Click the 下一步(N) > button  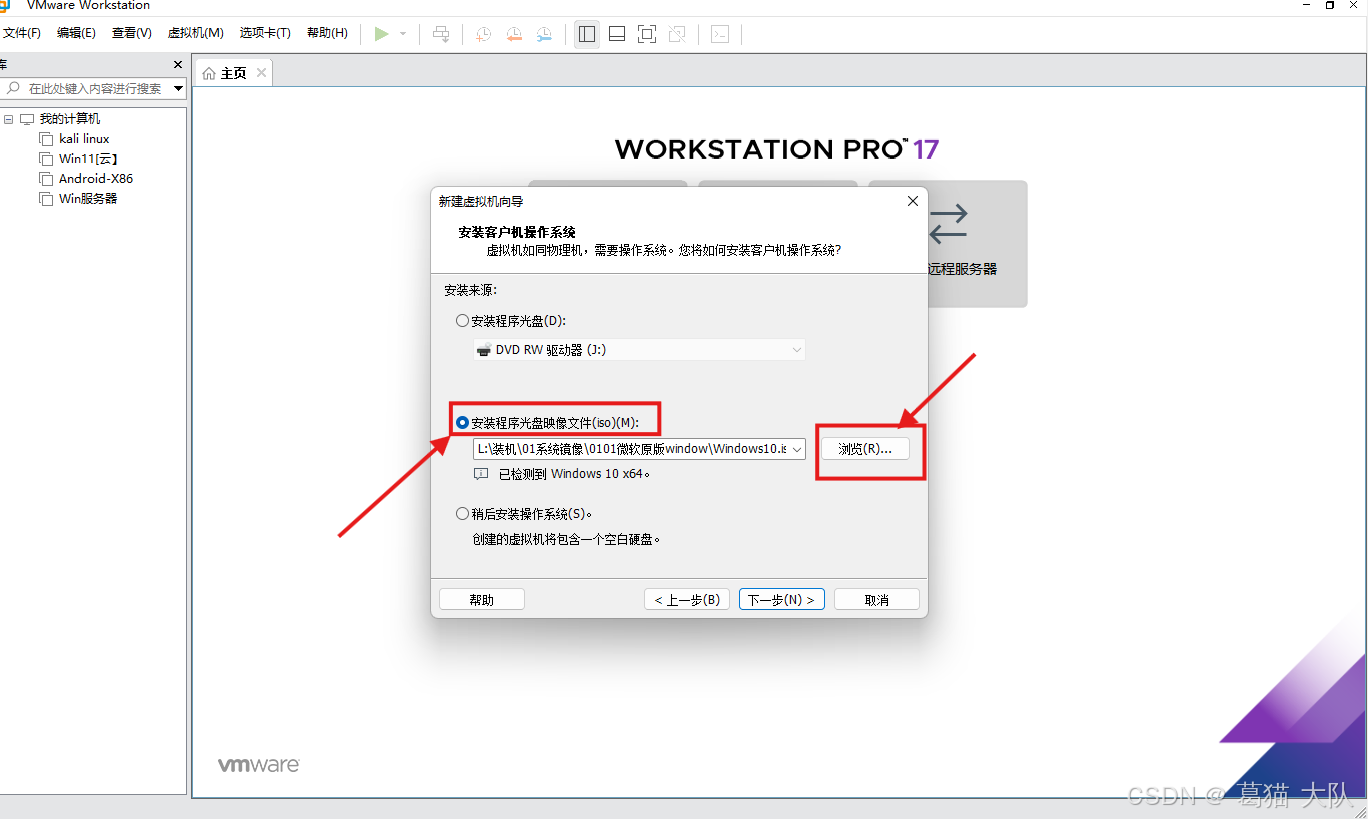click(782, 600)
